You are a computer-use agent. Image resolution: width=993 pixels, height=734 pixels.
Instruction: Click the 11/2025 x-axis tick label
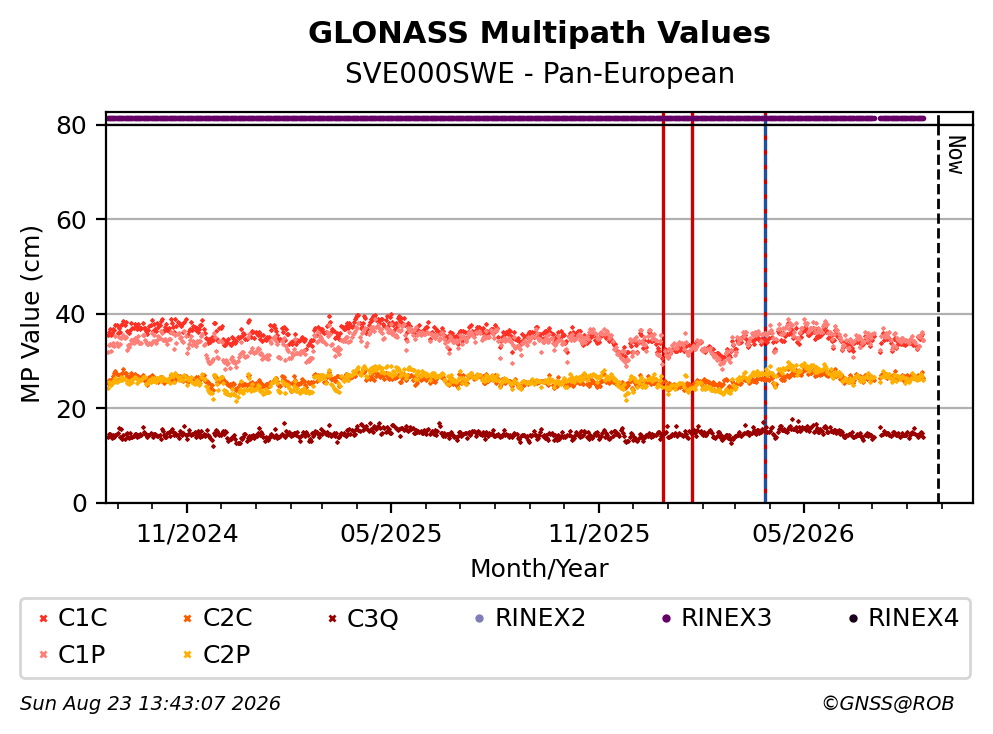click(599, 534)
